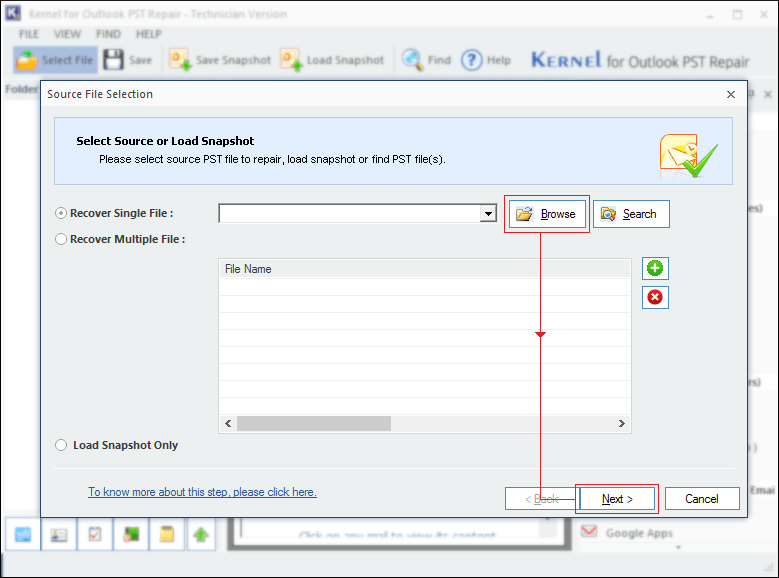Image resolution: width=779 pixels, height=578 pixels.
Task: Open the HELP menu
Action: coord(149,34)
